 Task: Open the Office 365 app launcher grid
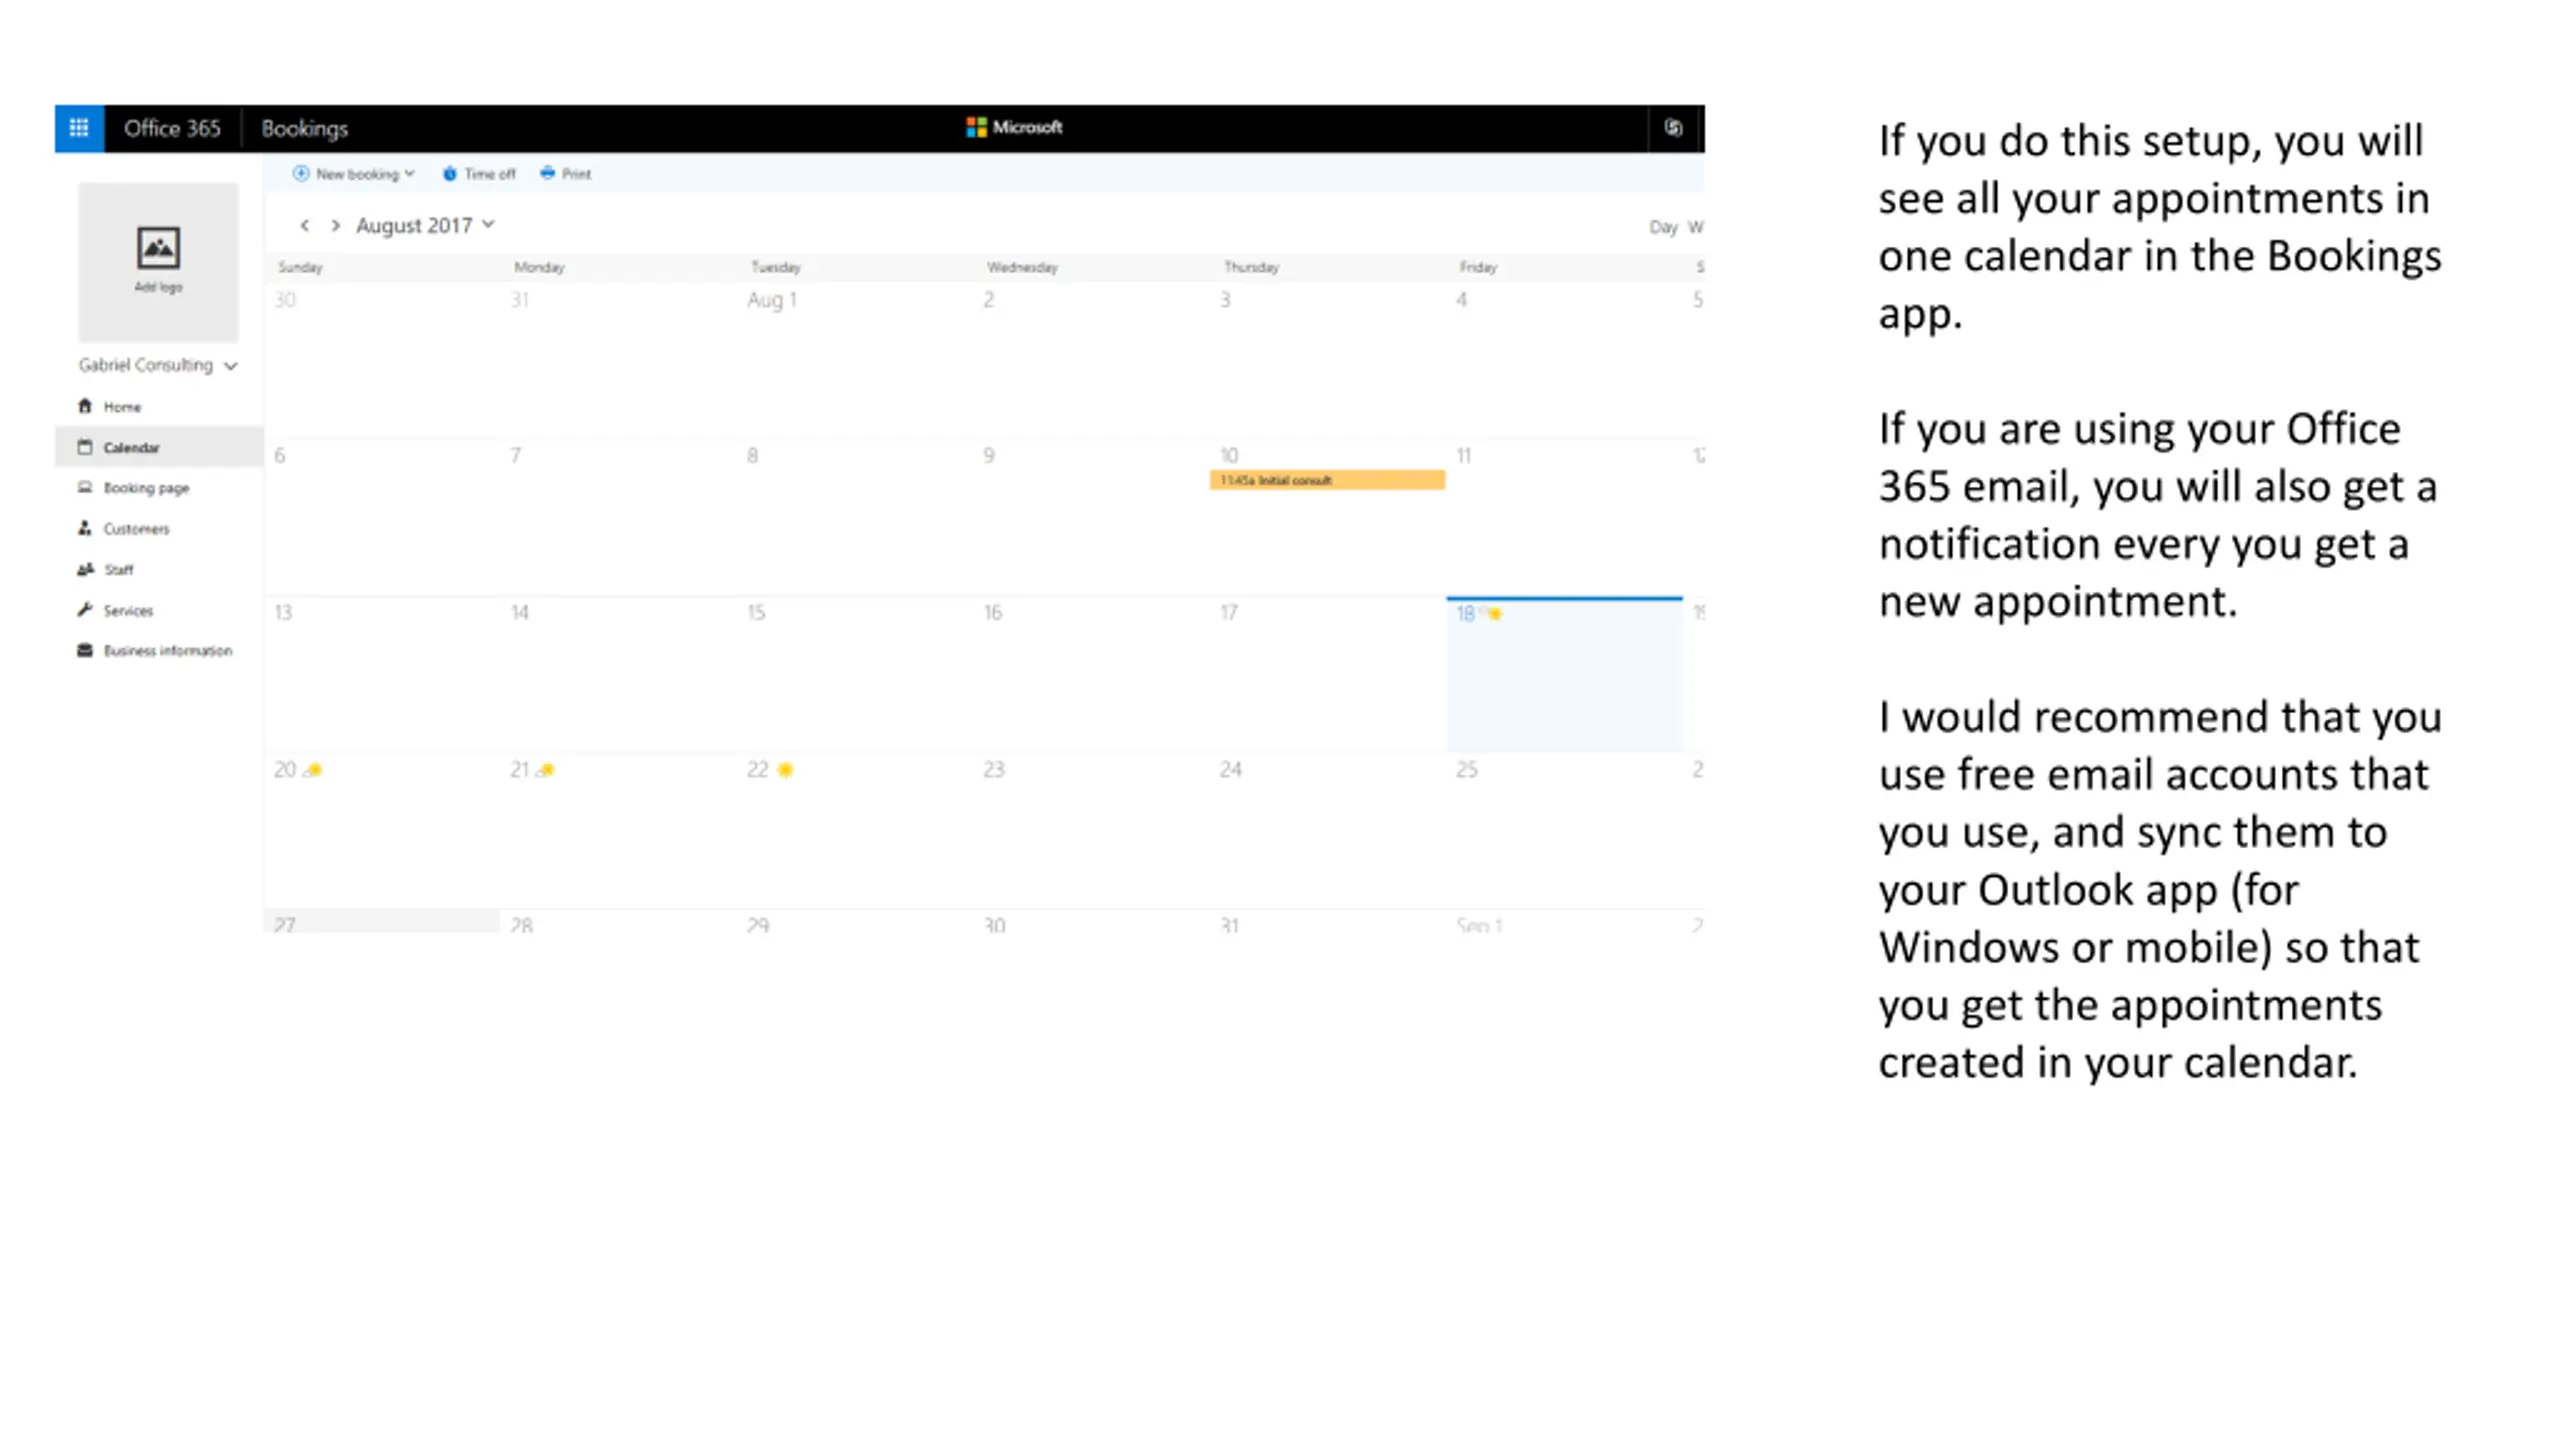[79, 128]
